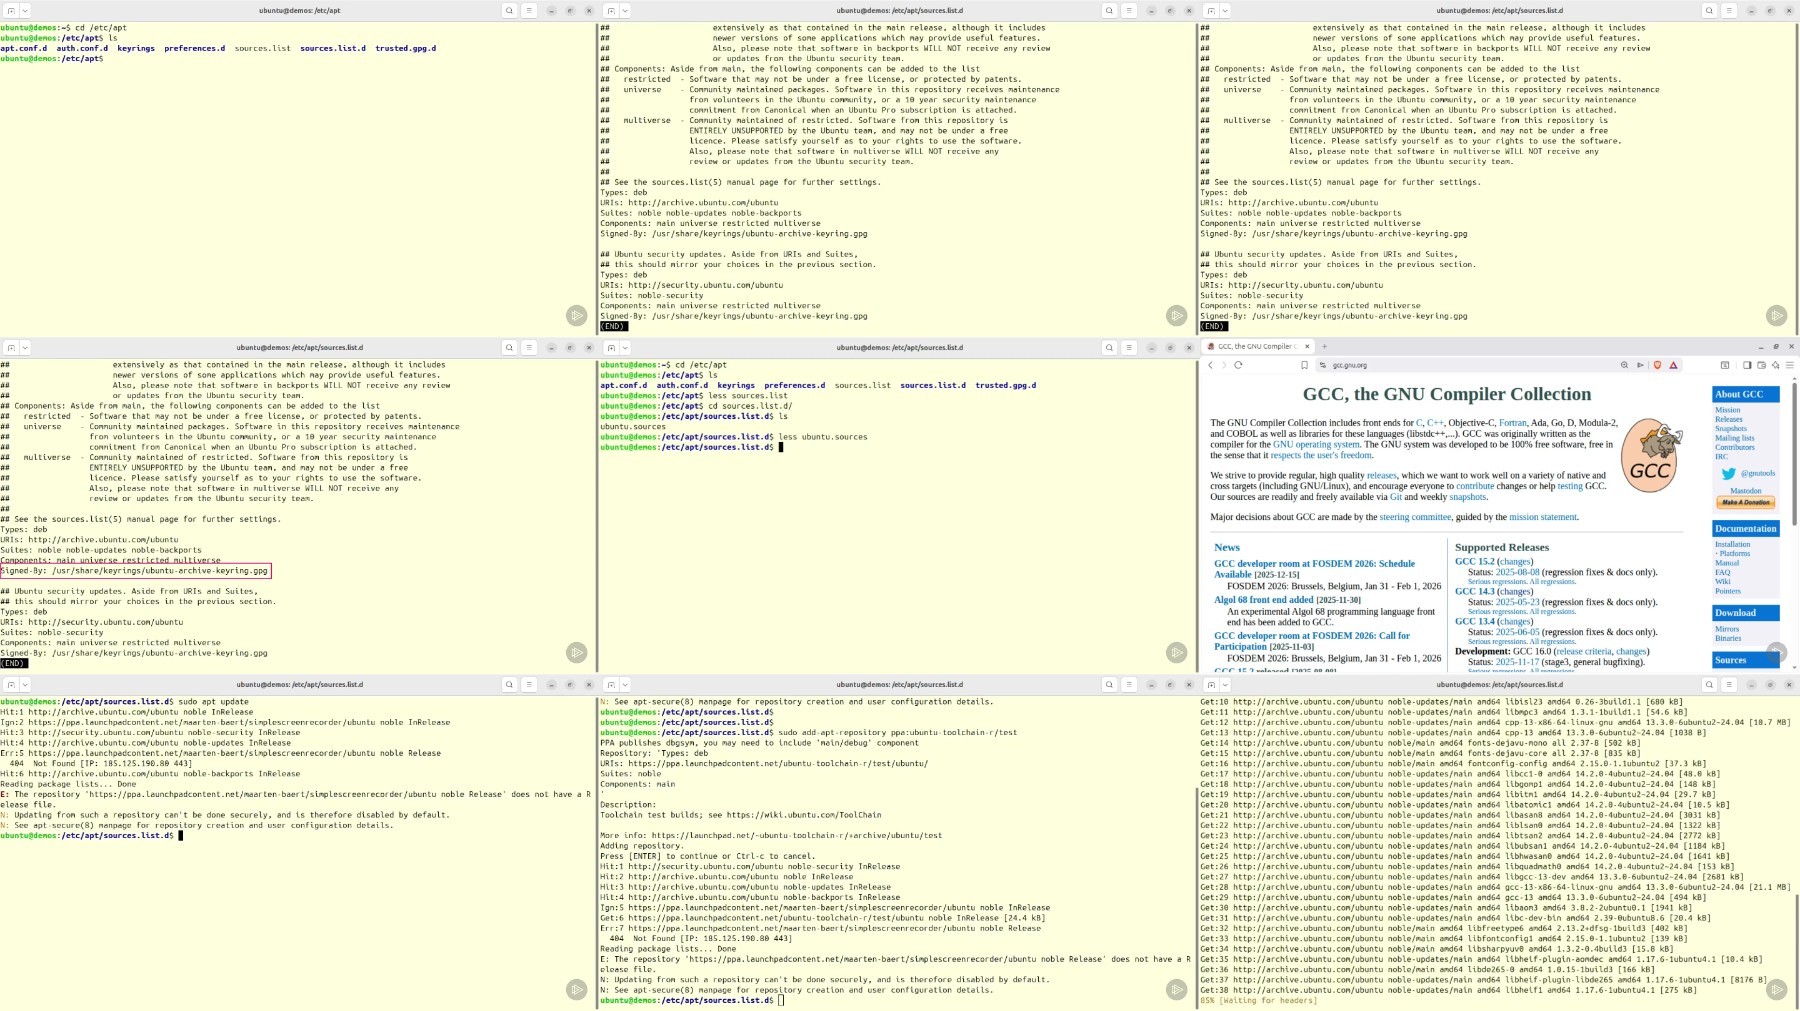The width and height of the screenshot is (1800, 1011).
Task: Select the 'GCC, the GNU Compiler' browser tab
Action: click(x=1258, y=346)
